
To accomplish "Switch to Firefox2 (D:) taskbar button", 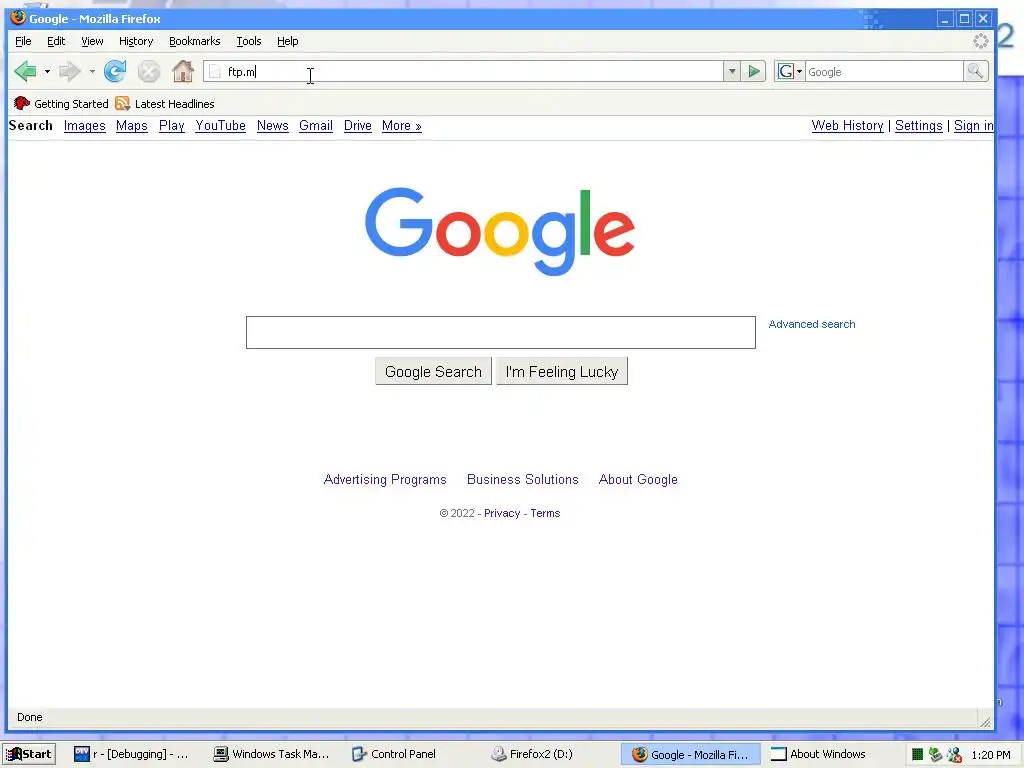I will pyautogui.click(x=532, y=754).
